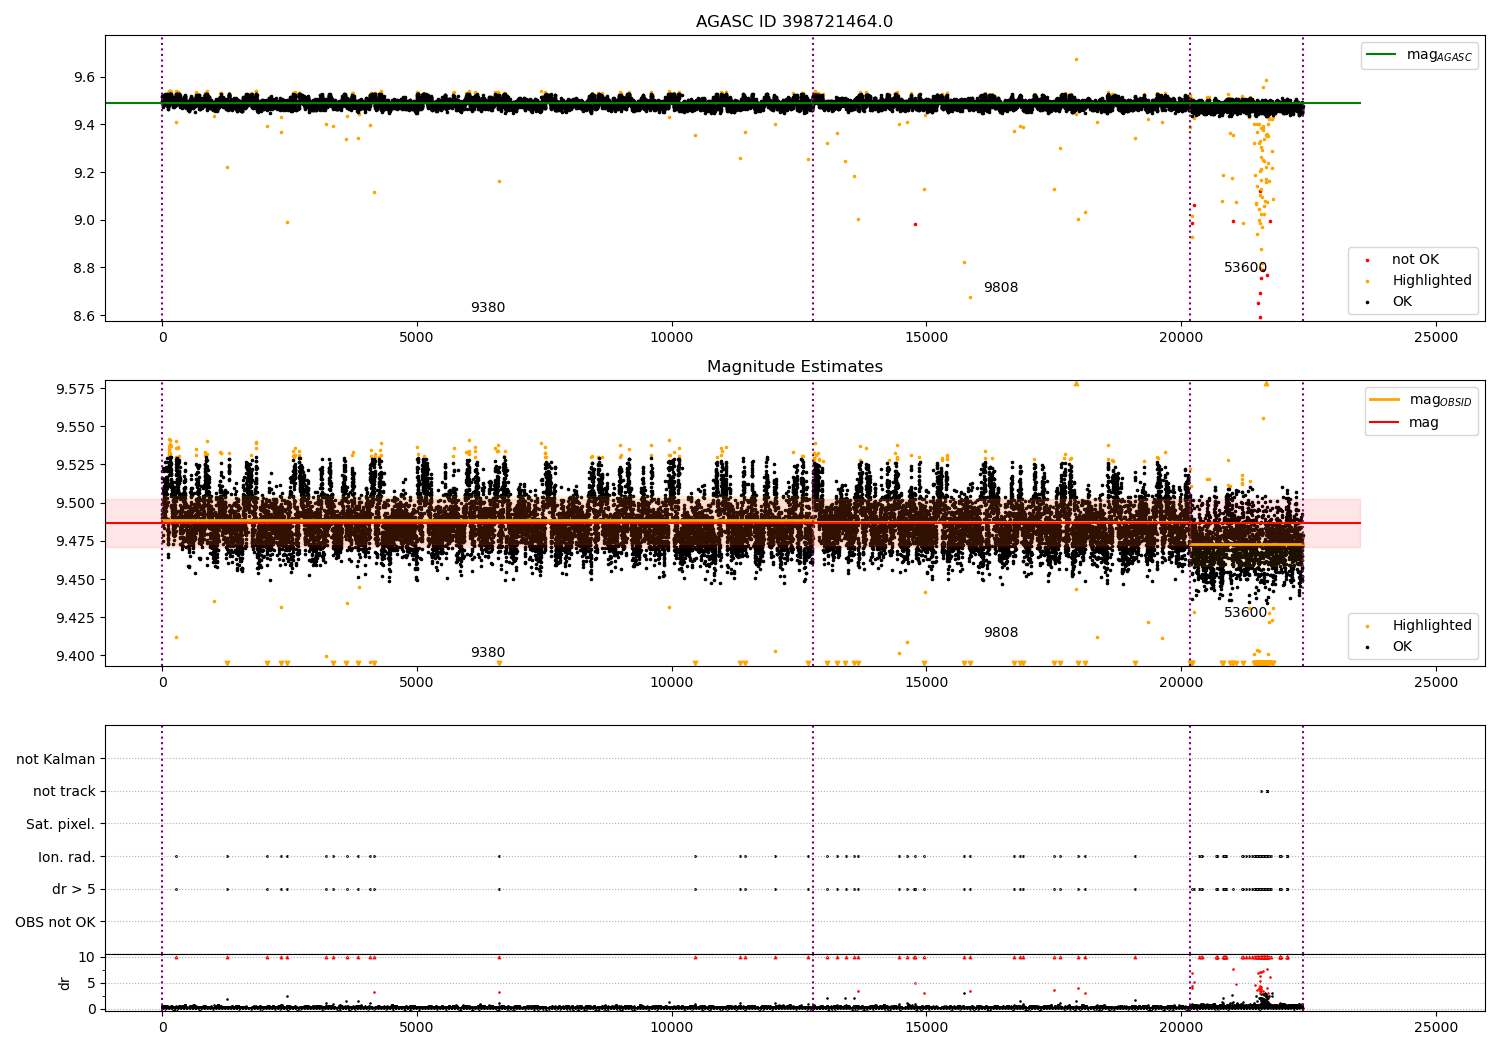The width and height of the screenshot is (1500, 1050).
Task: Click the "25000" tick under bottom plot
Action: pos(1436,1026)
